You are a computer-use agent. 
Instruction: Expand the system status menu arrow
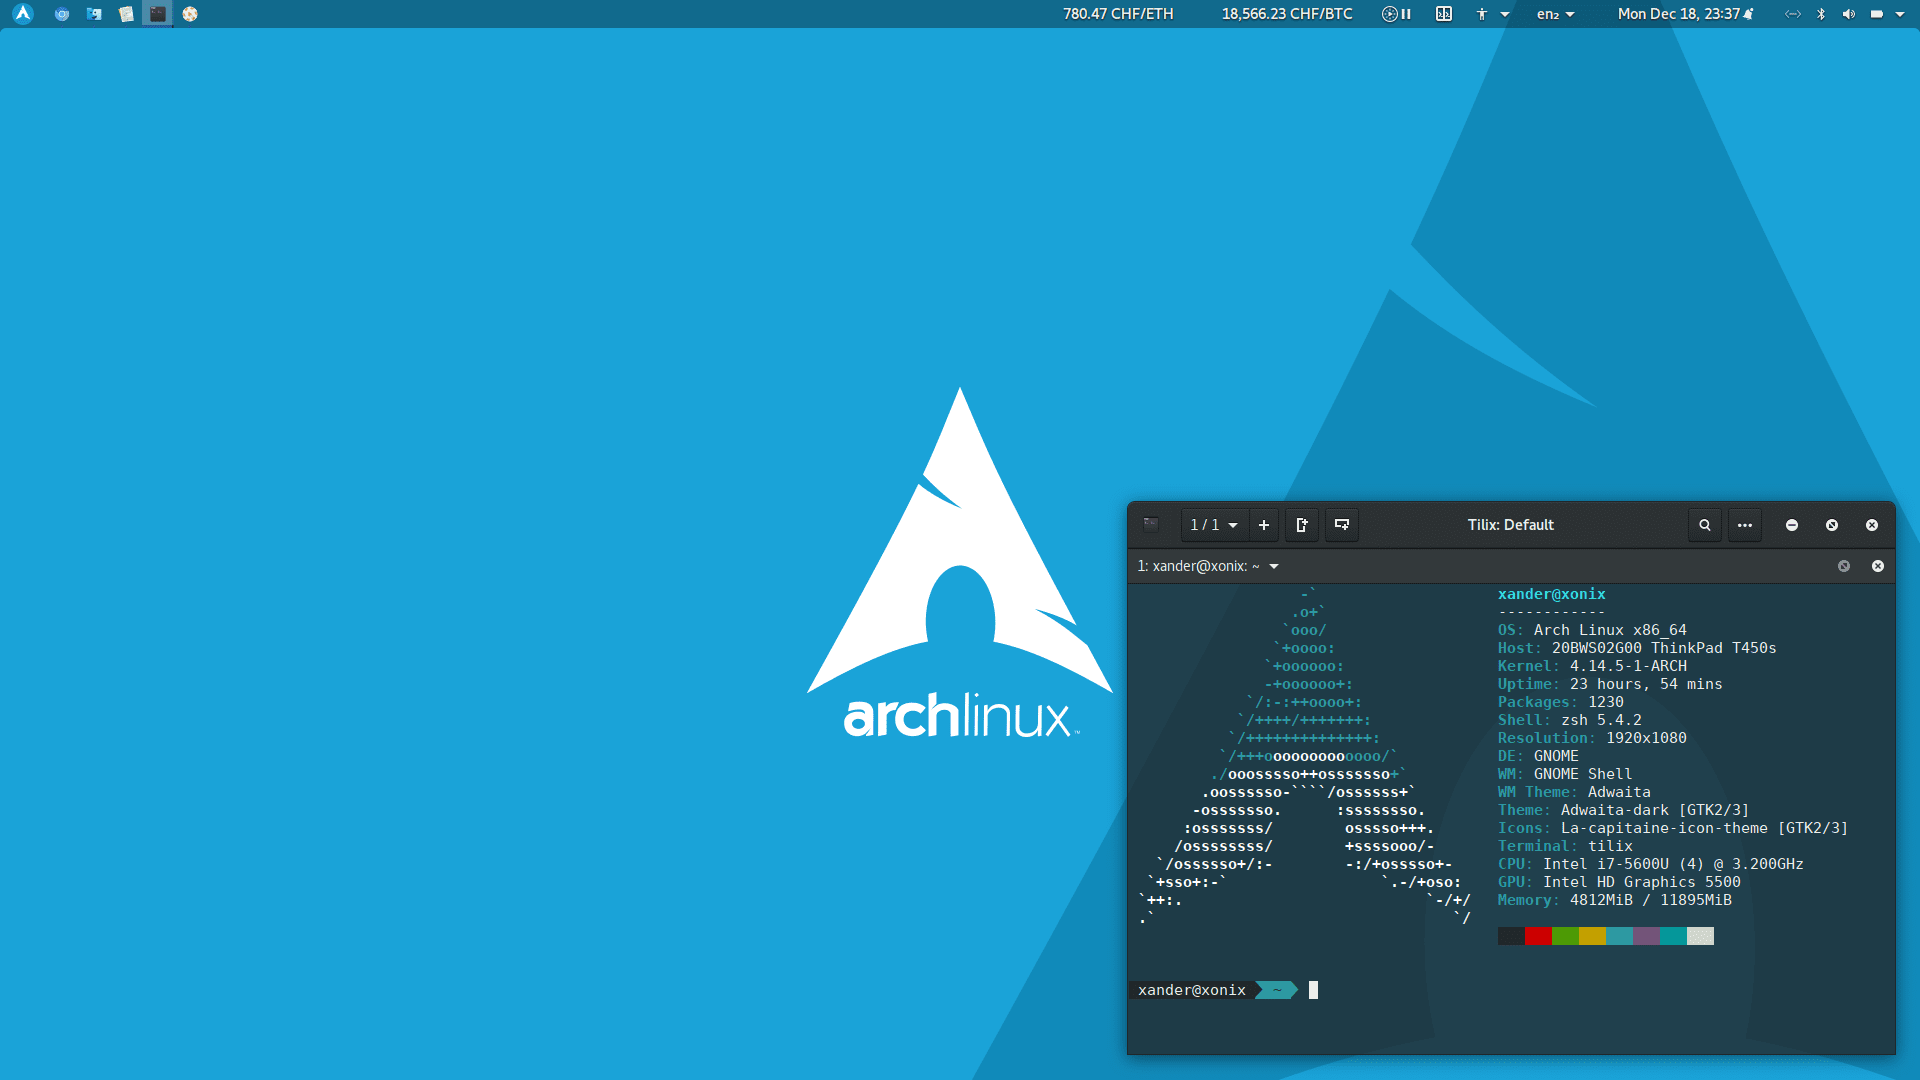point(1900,14)
